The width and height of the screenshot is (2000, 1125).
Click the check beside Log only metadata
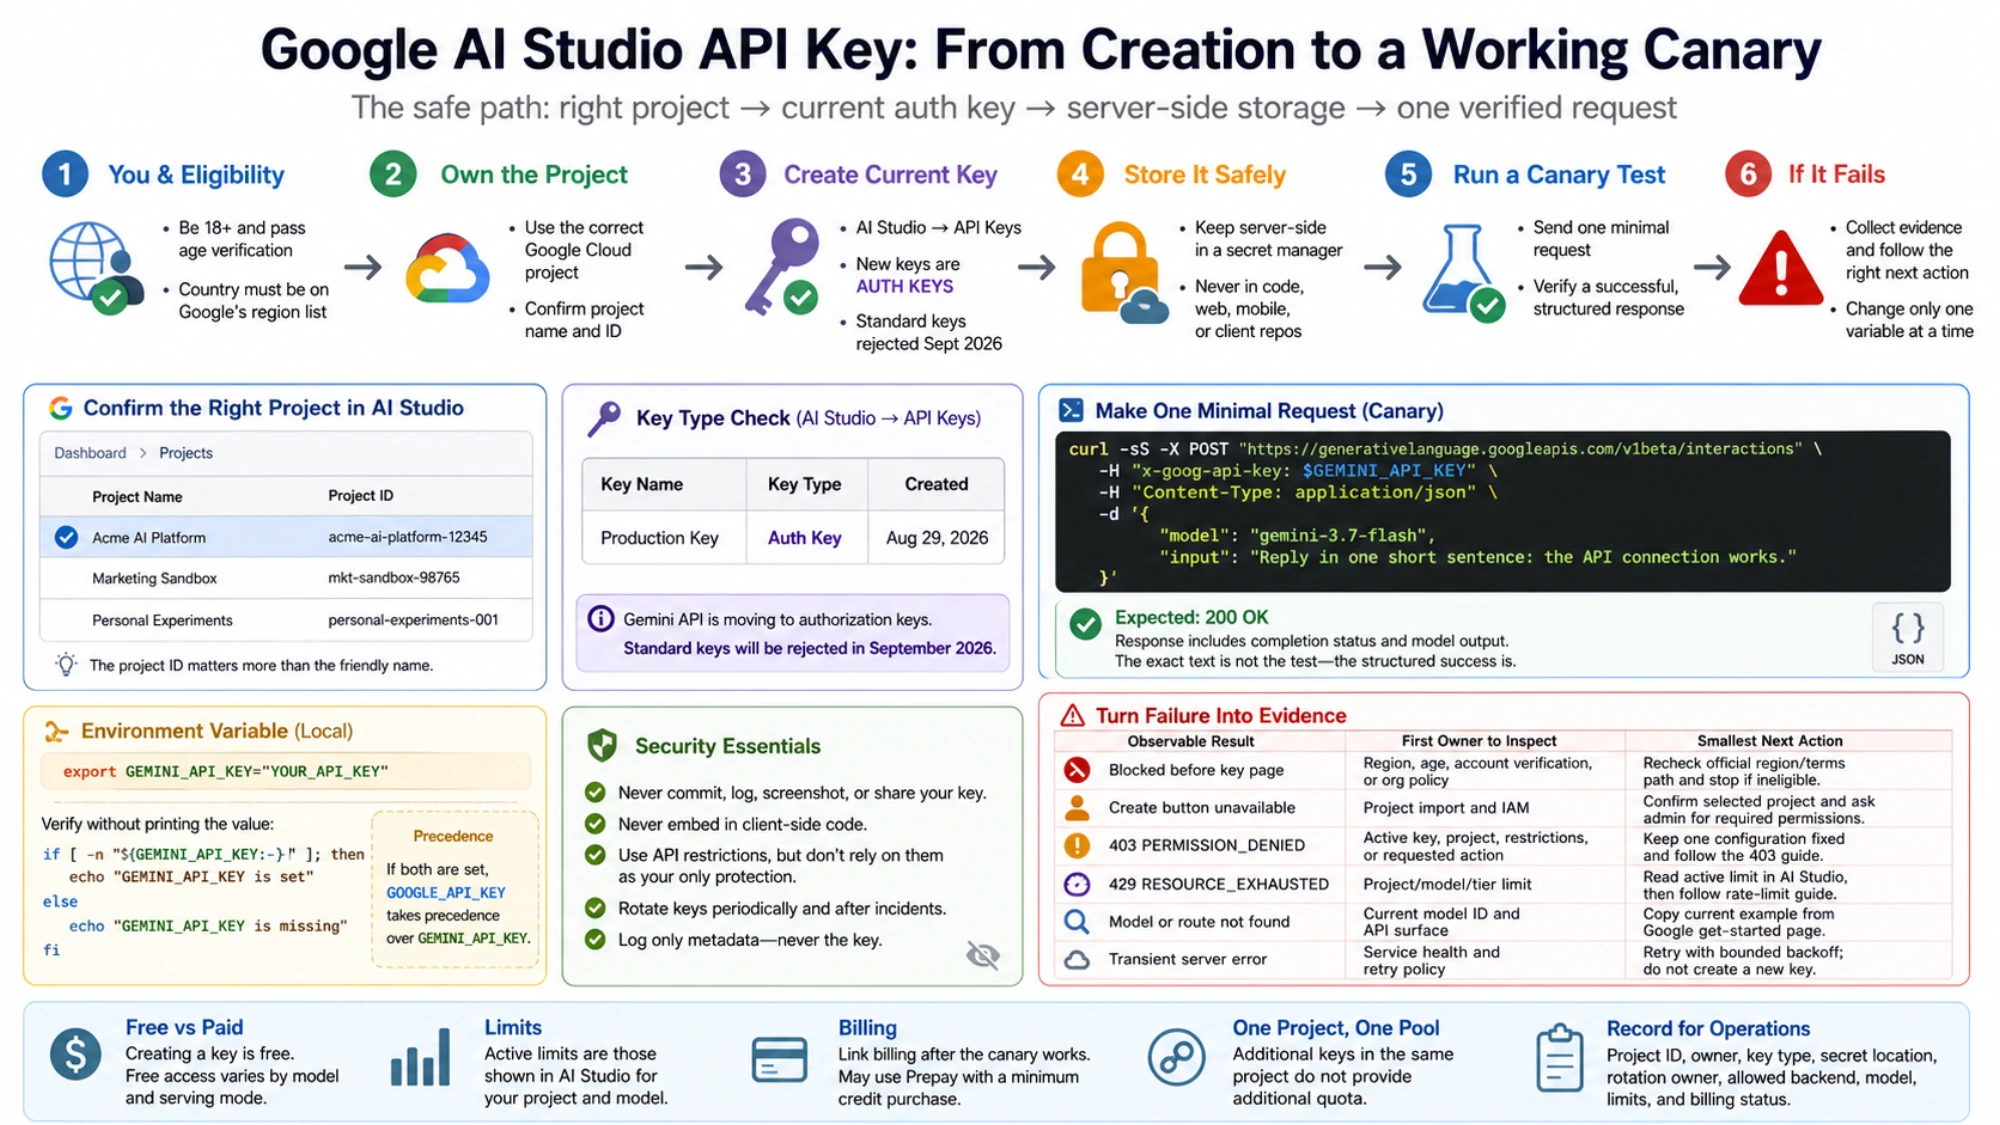(595, 940)
